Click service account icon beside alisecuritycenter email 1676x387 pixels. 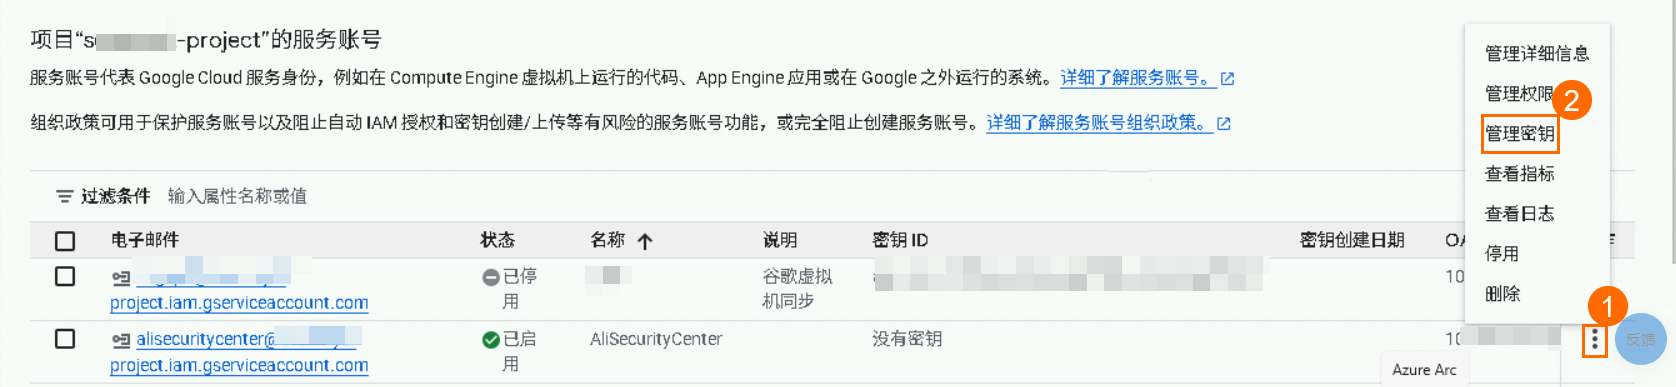121,340
